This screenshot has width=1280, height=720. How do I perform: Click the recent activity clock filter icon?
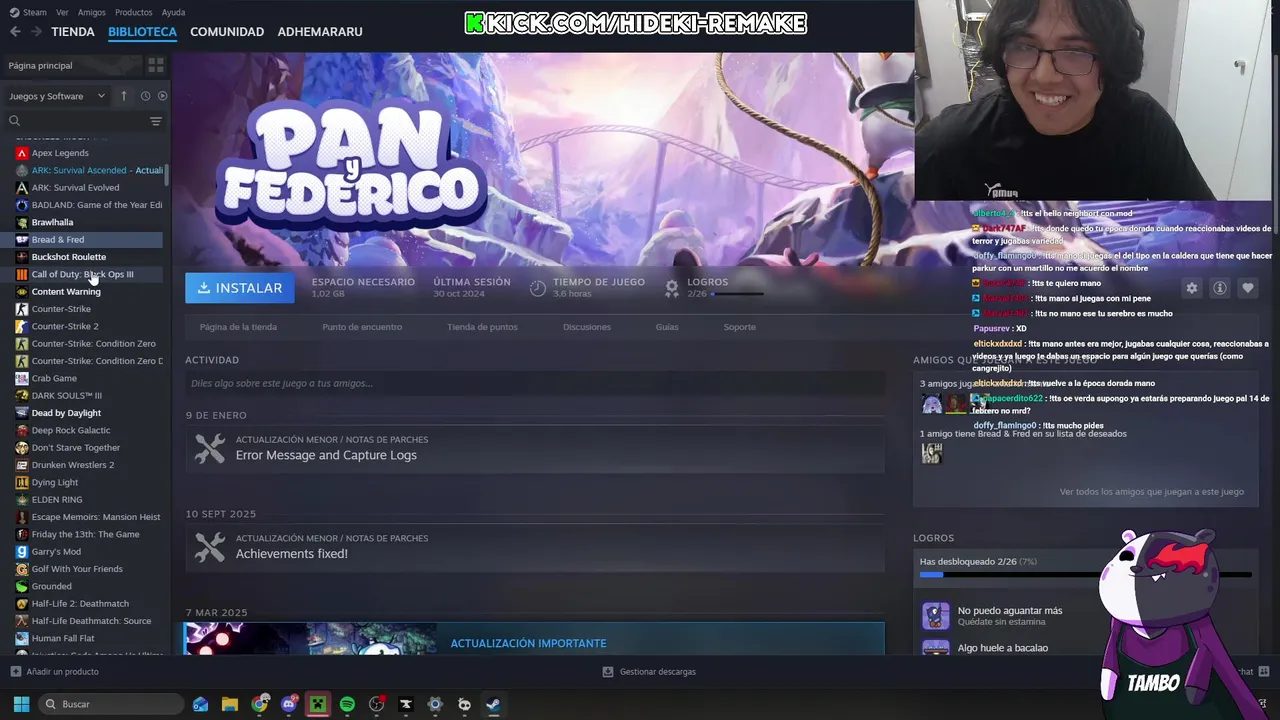pos(145,96)
